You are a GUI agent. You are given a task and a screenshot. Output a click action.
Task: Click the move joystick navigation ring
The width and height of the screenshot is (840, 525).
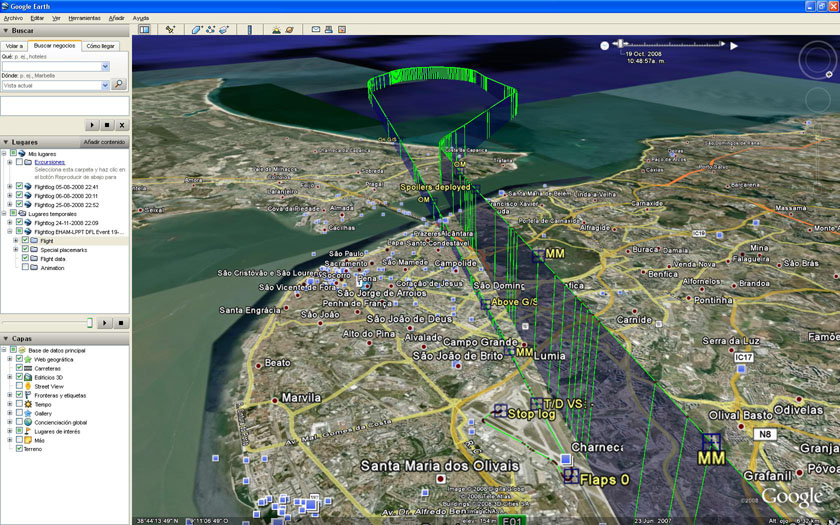[818, 100]
